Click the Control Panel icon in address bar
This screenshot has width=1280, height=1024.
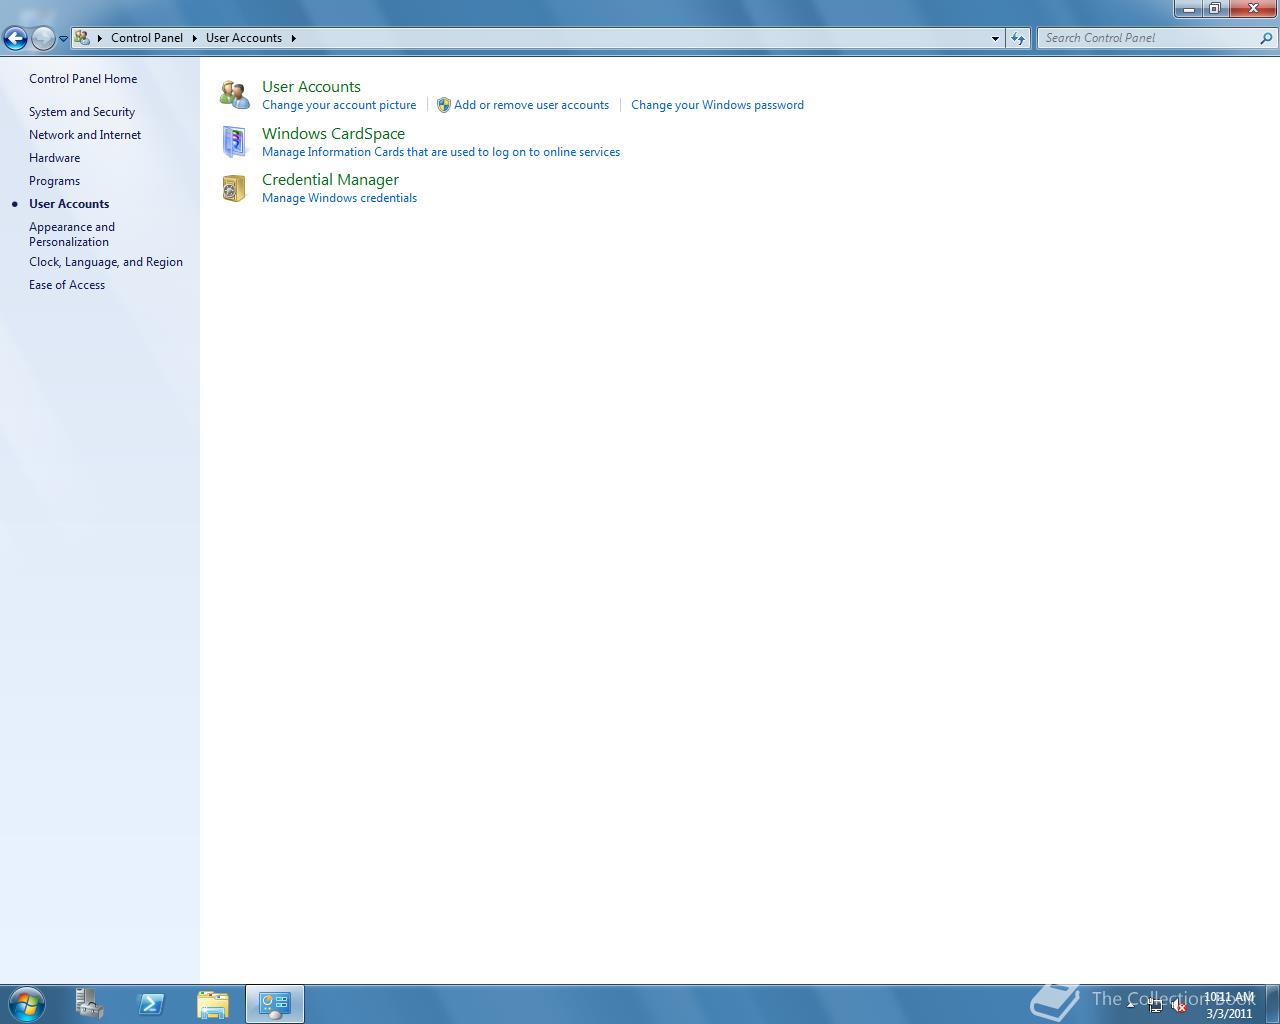(x=82, y=38)
